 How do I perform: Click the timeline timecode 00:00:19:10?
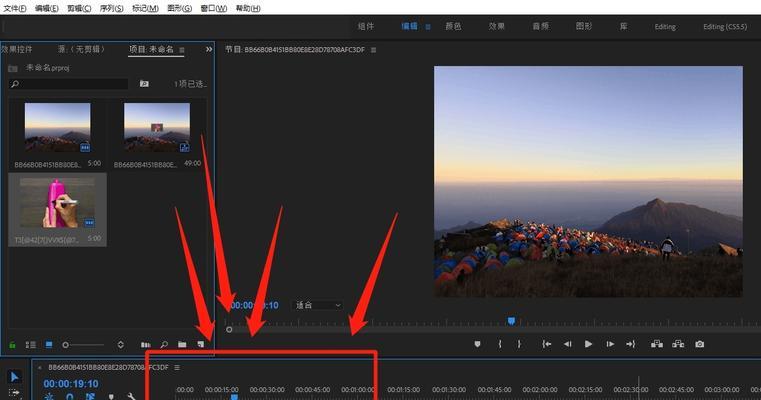(71, 383)
